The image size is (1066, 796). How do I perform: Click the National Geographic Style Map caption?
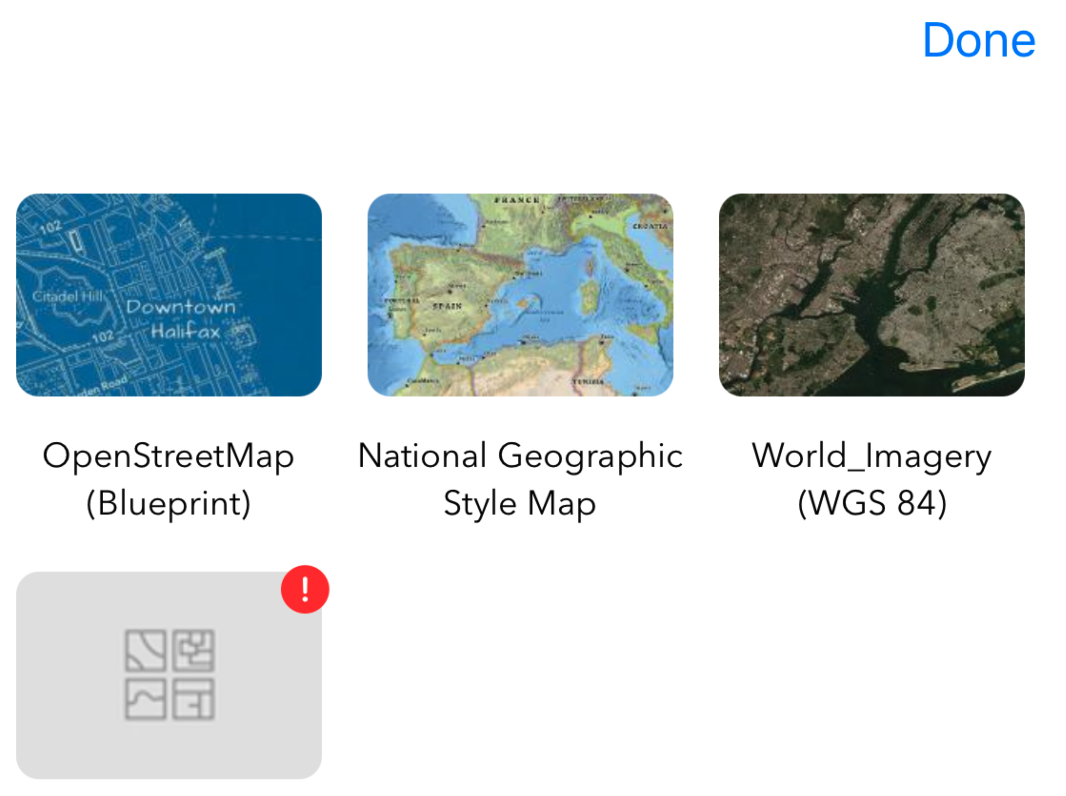click(520, 479)
